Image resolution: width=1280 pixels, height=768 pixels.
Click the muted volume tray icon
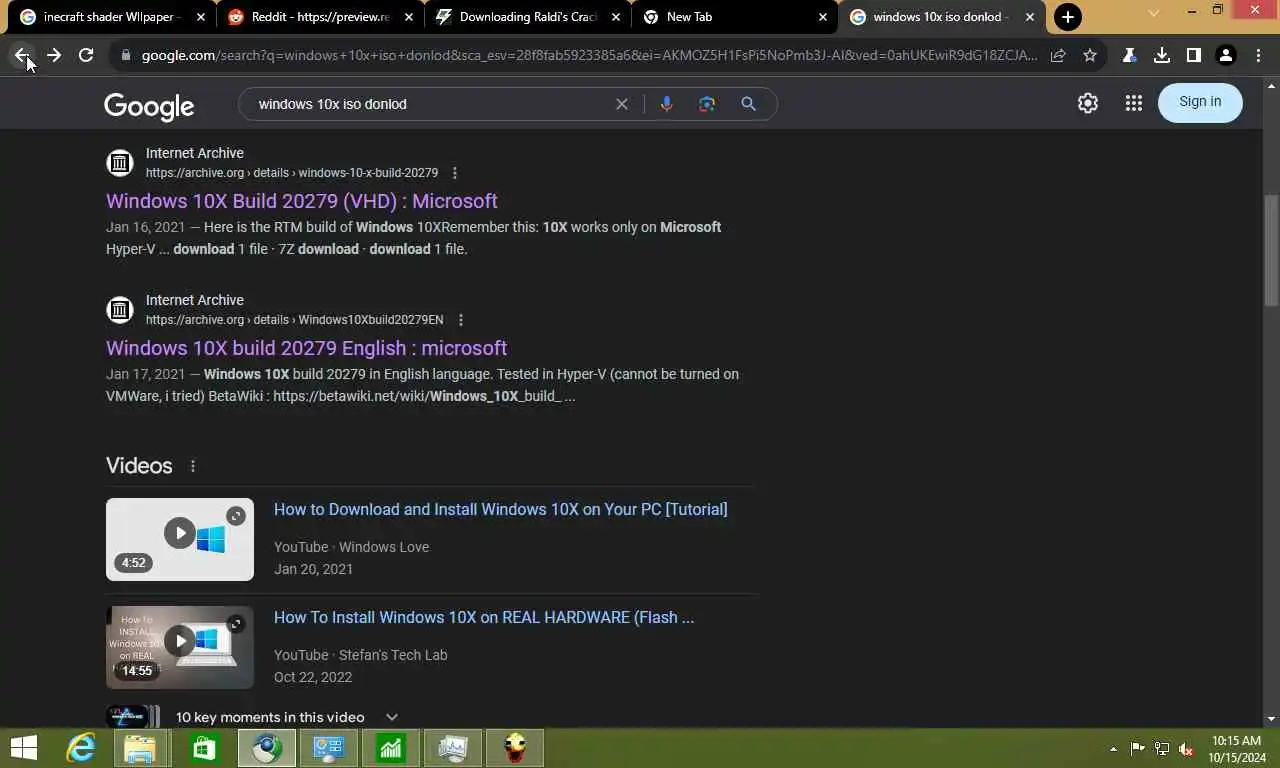[1186, 749]
